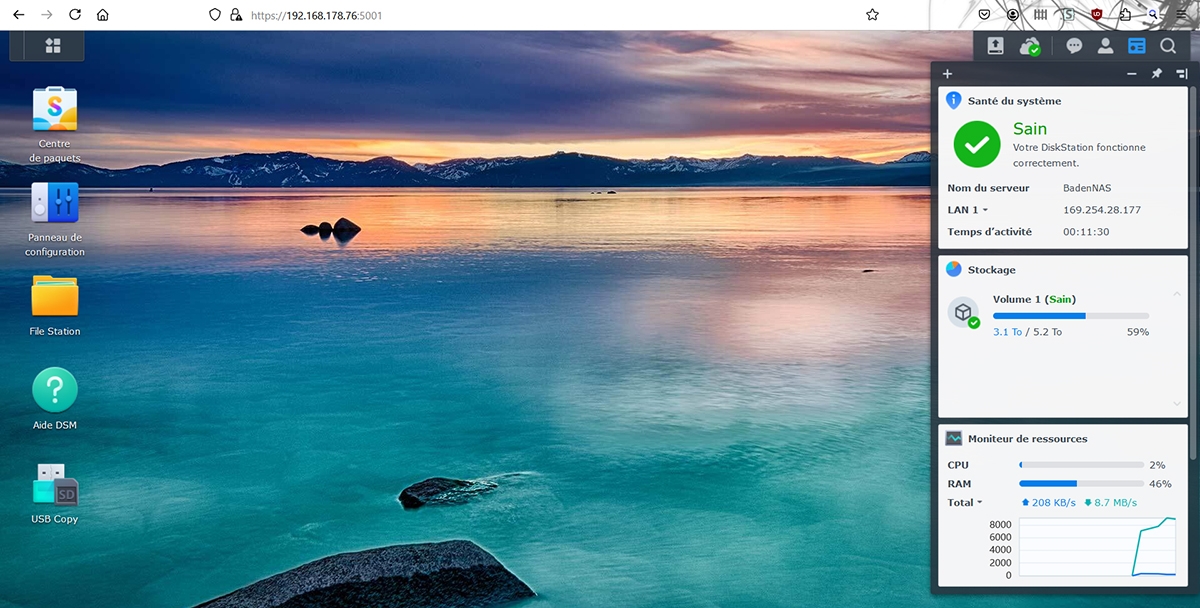
Task: Click the server name BadenNAS
Action: [x=1087, y=188]
